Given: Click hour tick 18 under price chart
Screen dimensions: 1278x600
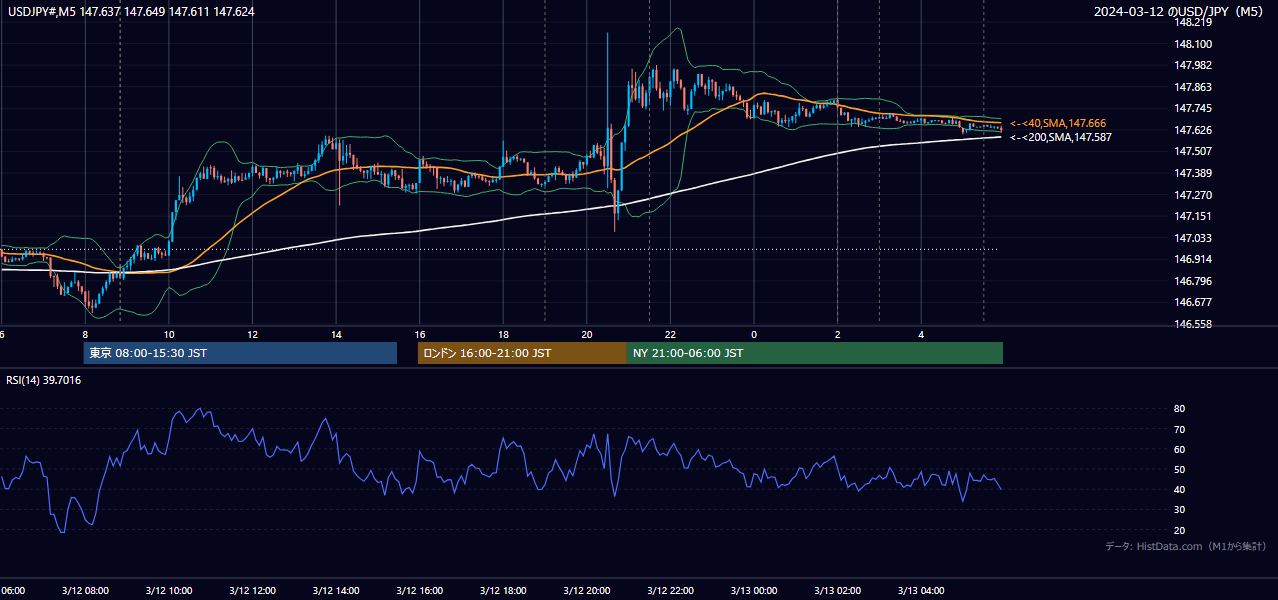Looking at the screenshot, I should (x=504, y=335).
